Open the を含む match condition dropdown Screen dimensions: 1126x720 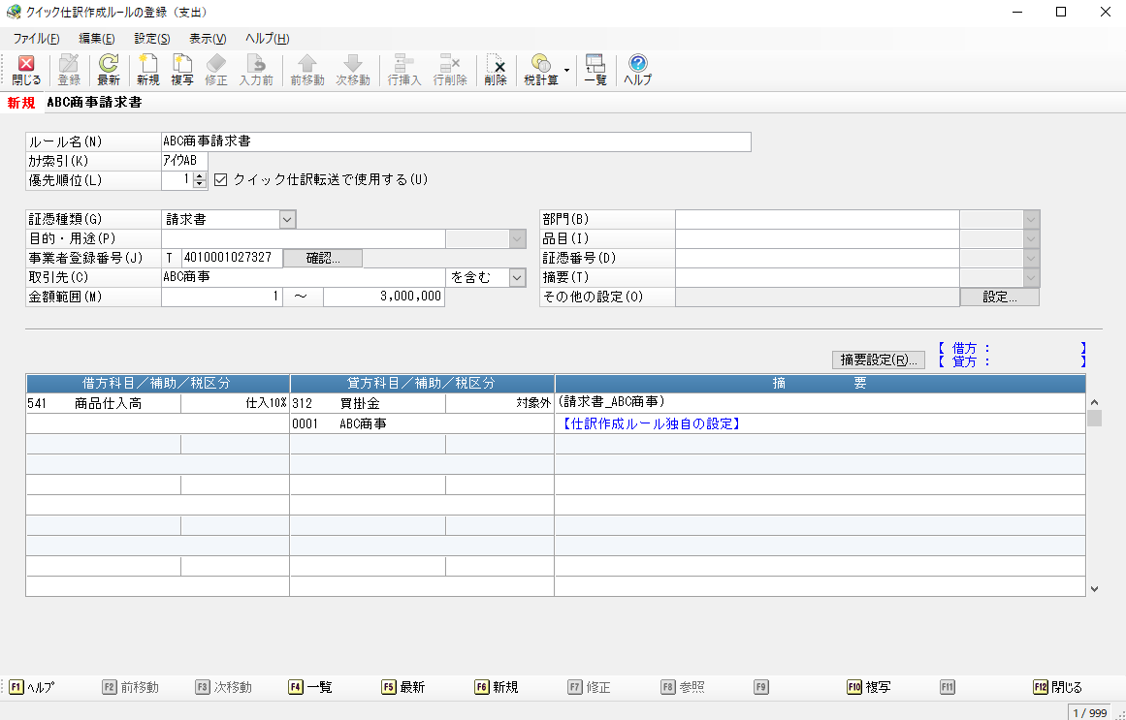click(x=517, y=278)
